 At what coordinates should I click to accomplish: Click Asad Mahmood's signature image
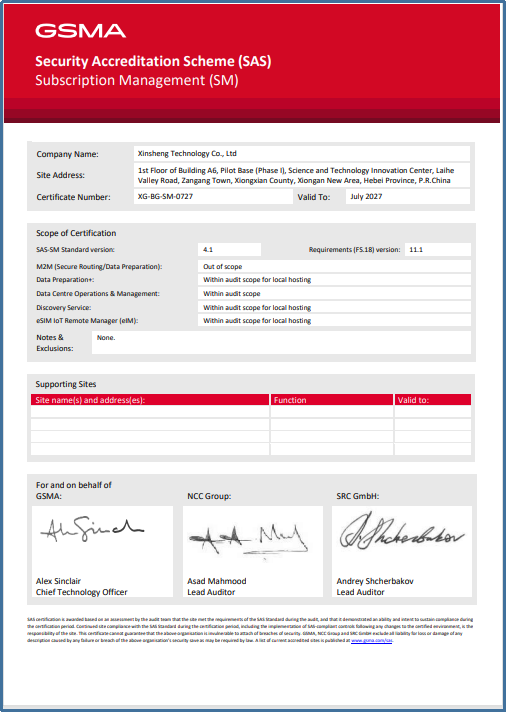(248, 539)
